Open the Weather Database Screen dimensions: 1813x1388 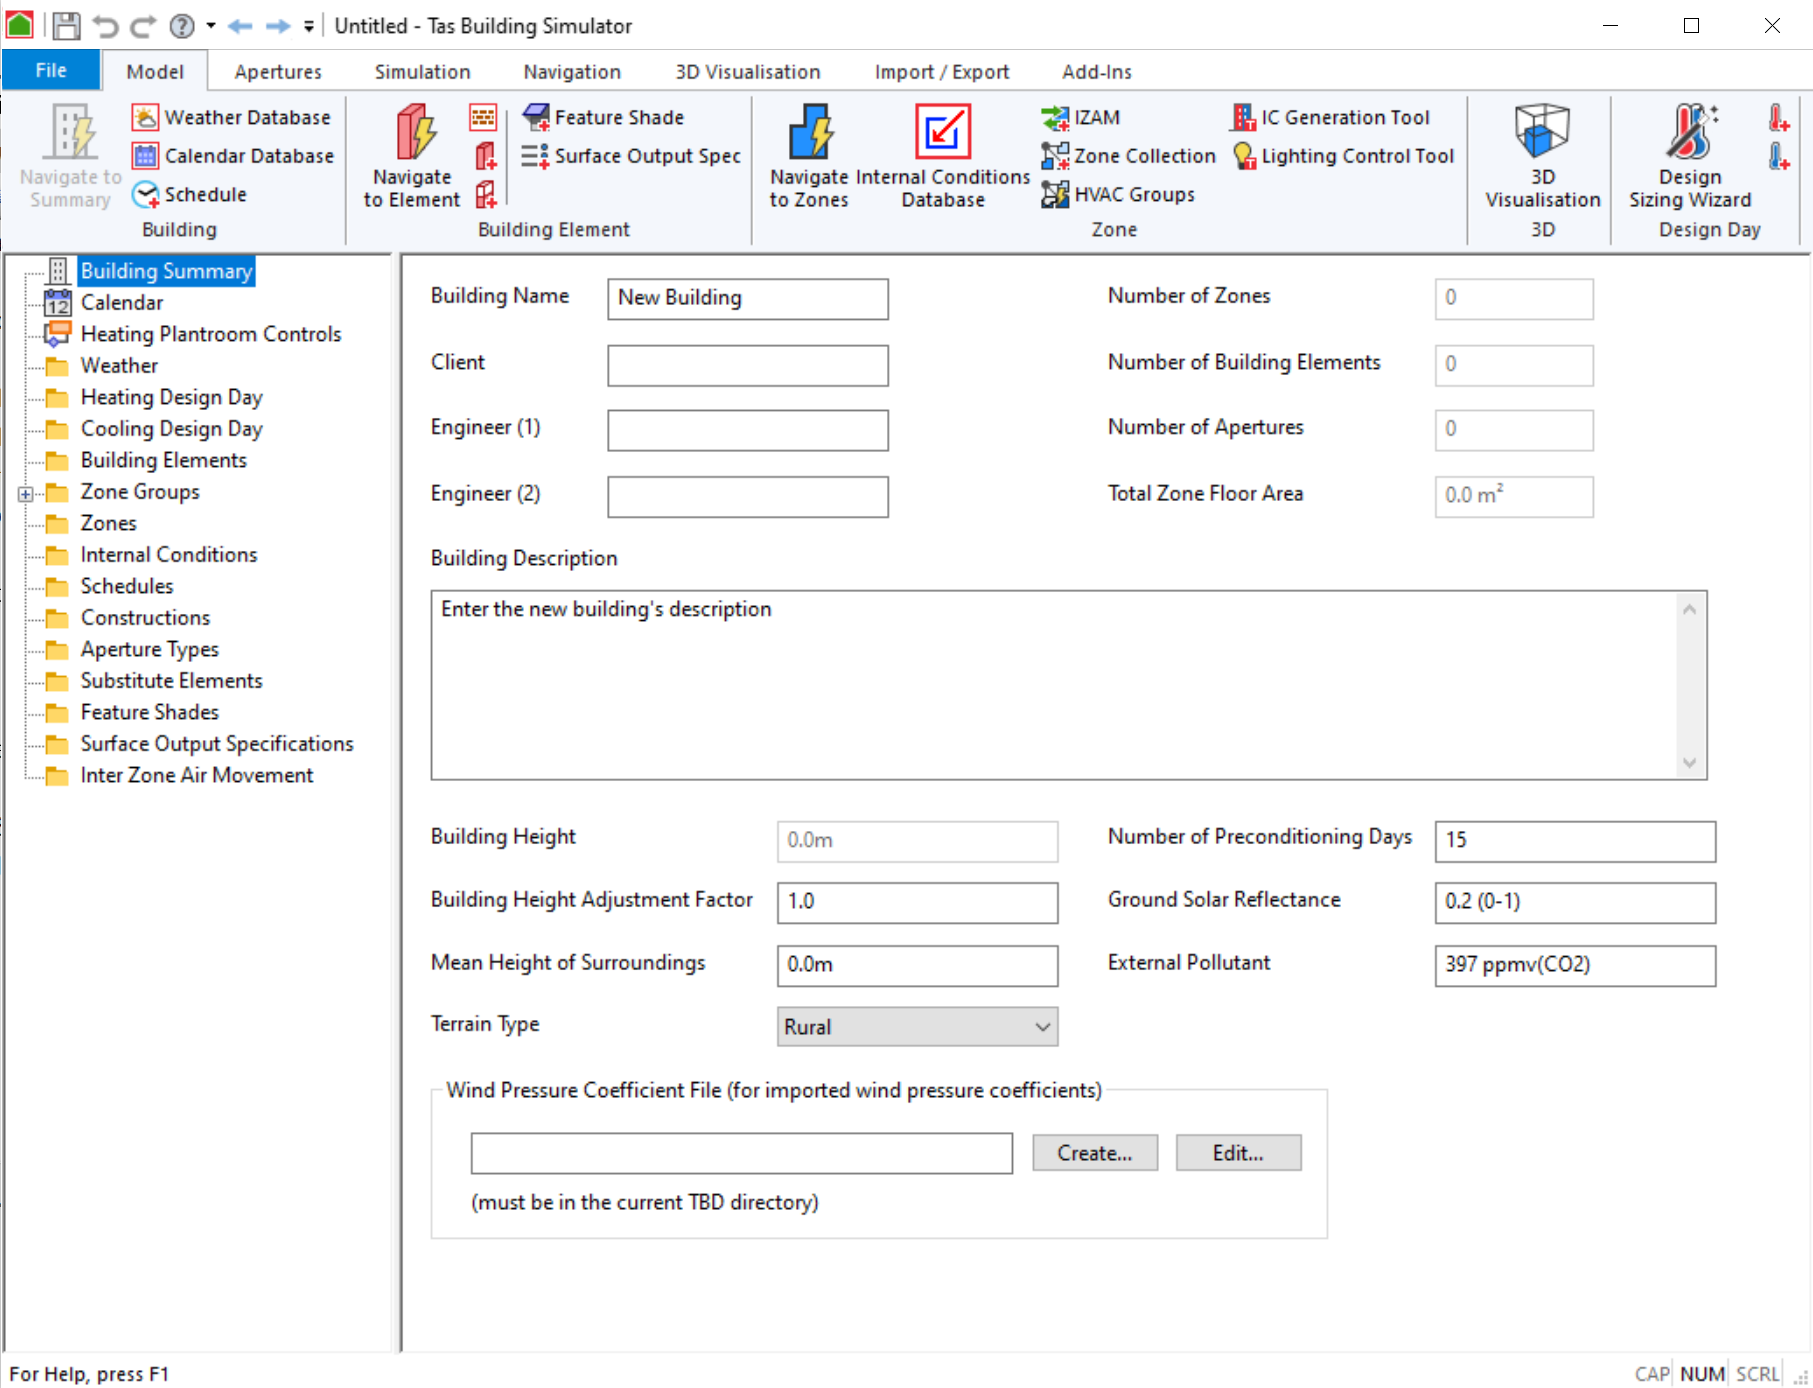pos(231,117)
